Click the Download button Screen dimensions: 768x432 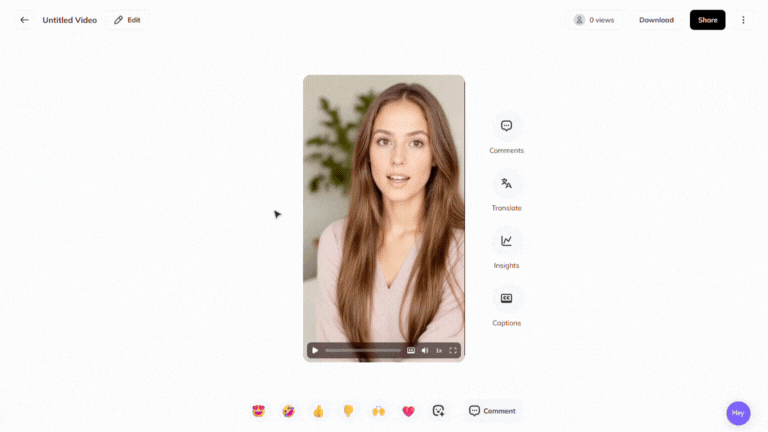656,20
